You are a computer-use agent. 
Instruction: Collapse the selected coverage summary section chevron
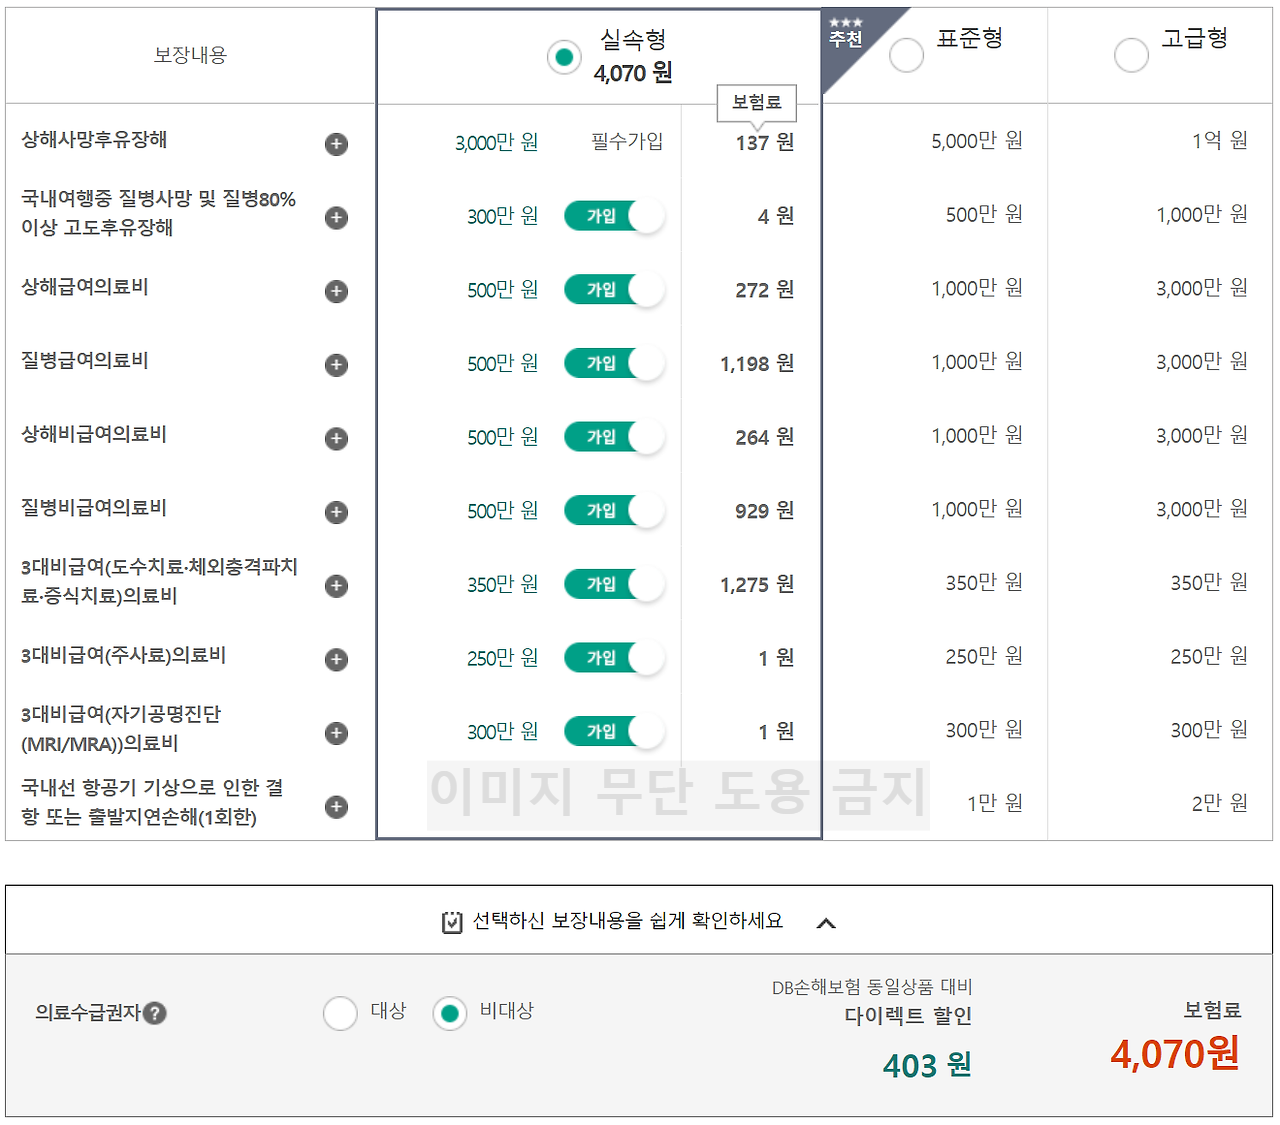click(827, 923)
